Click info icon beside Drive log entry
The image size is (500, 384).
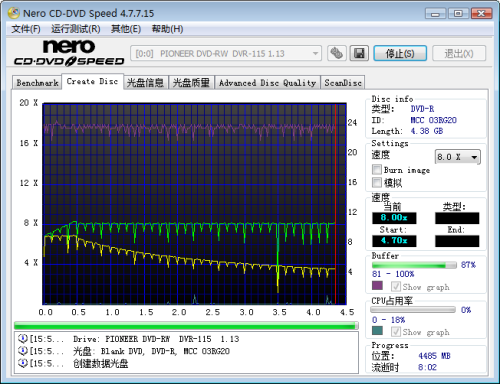pyautogui.click(x=22, y=339)
